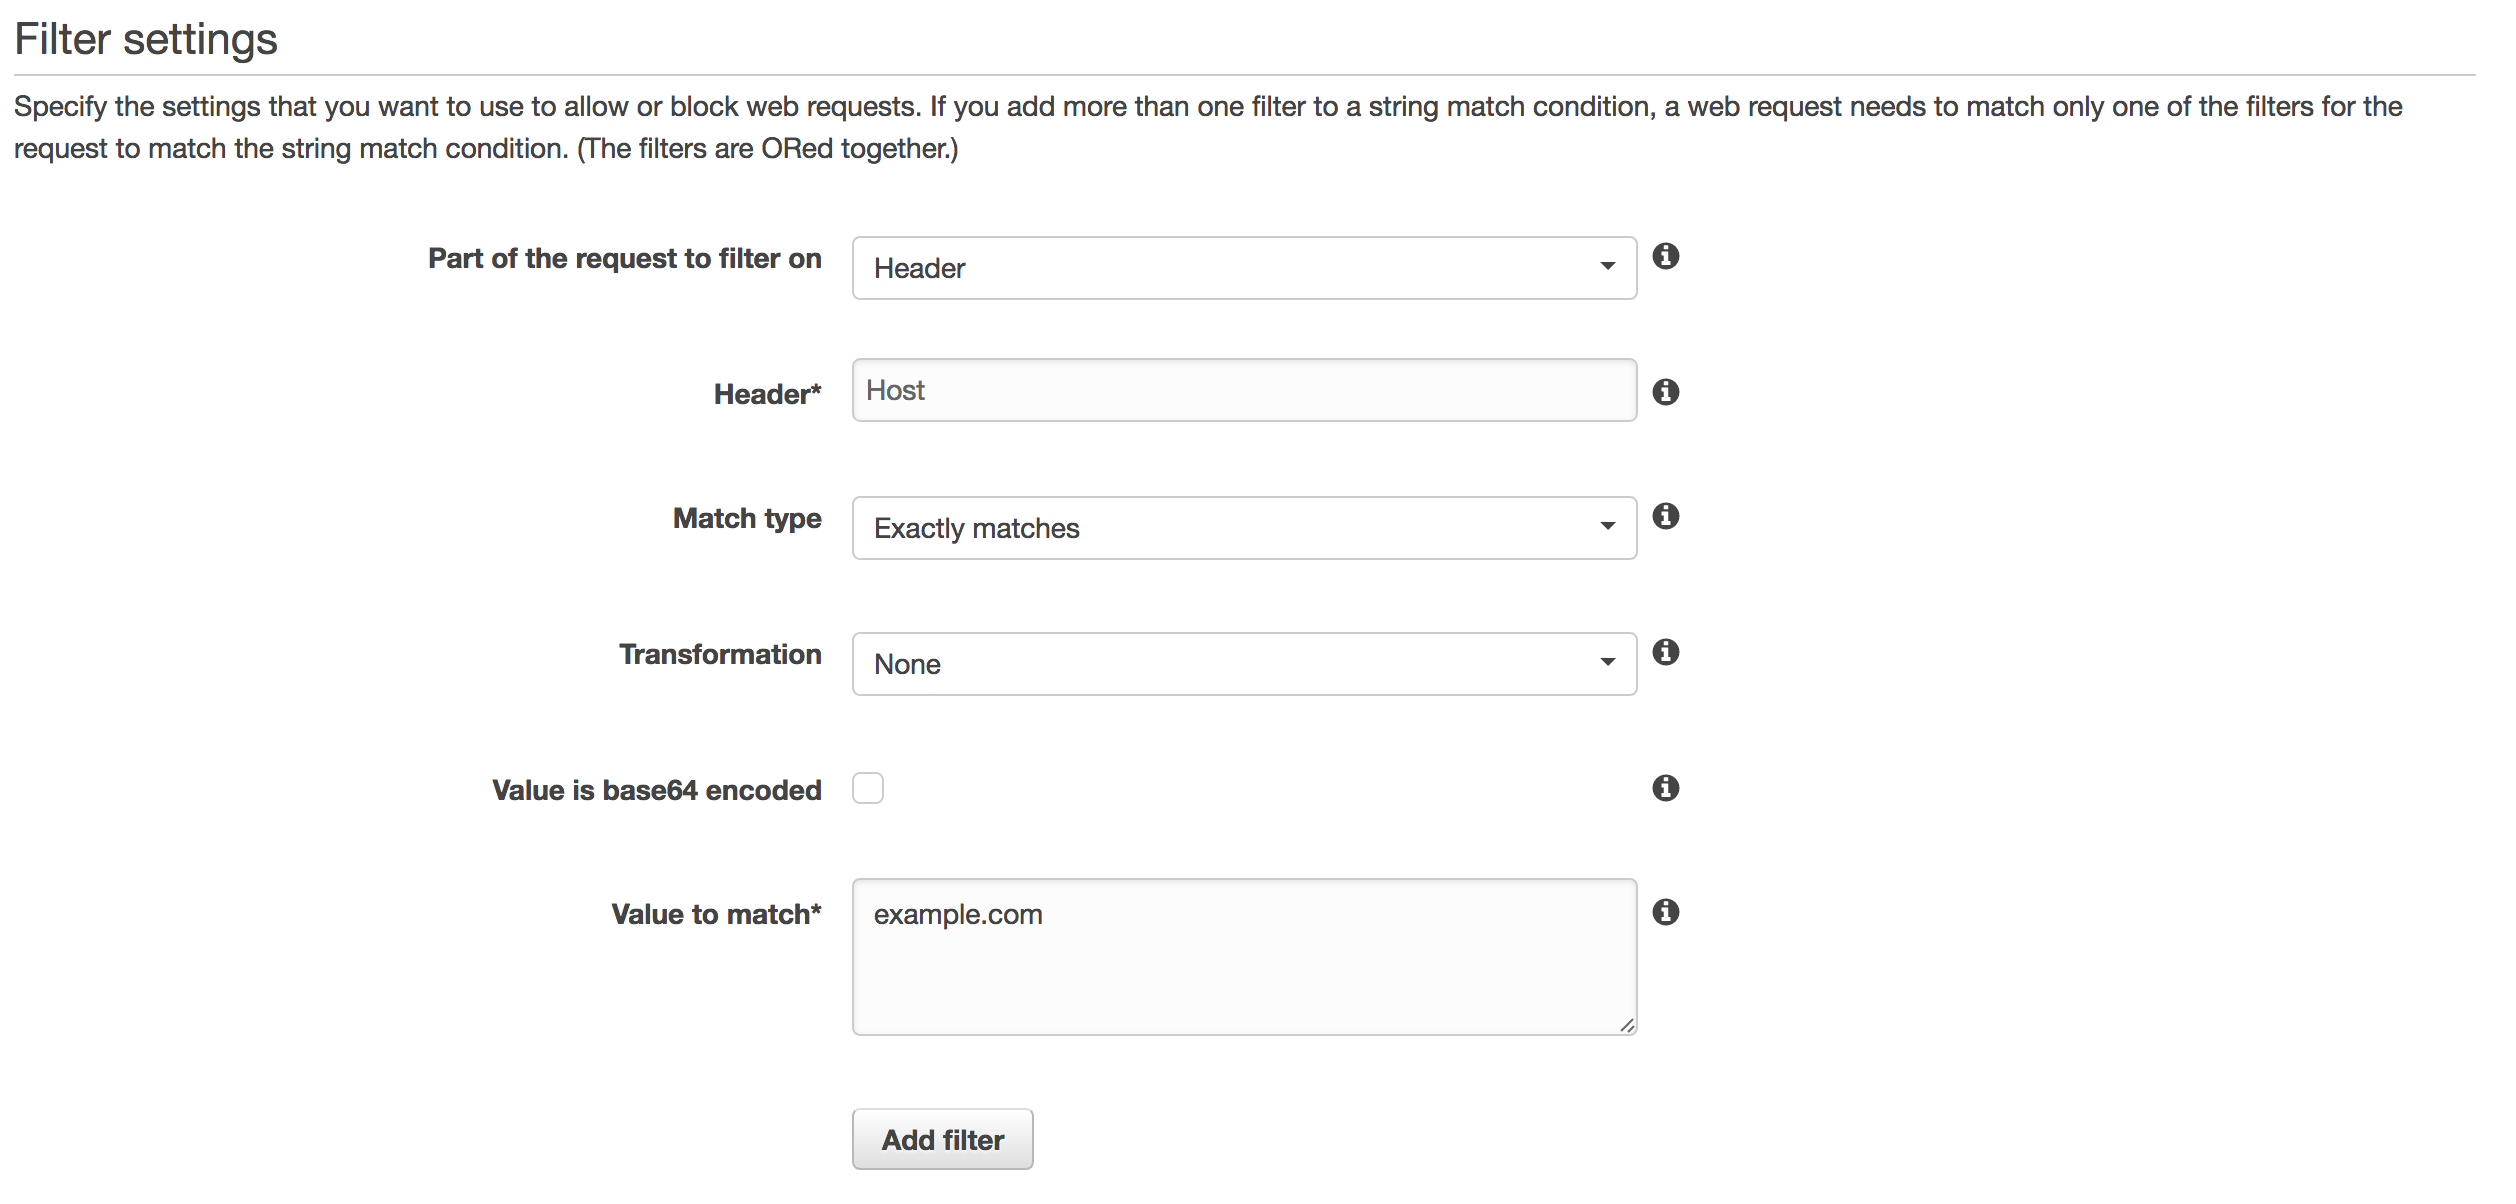2516x1204 pixels.
Task: Click the "Part of the request to filter on" label
Action: pyautogui.click(x=624, y=258)
